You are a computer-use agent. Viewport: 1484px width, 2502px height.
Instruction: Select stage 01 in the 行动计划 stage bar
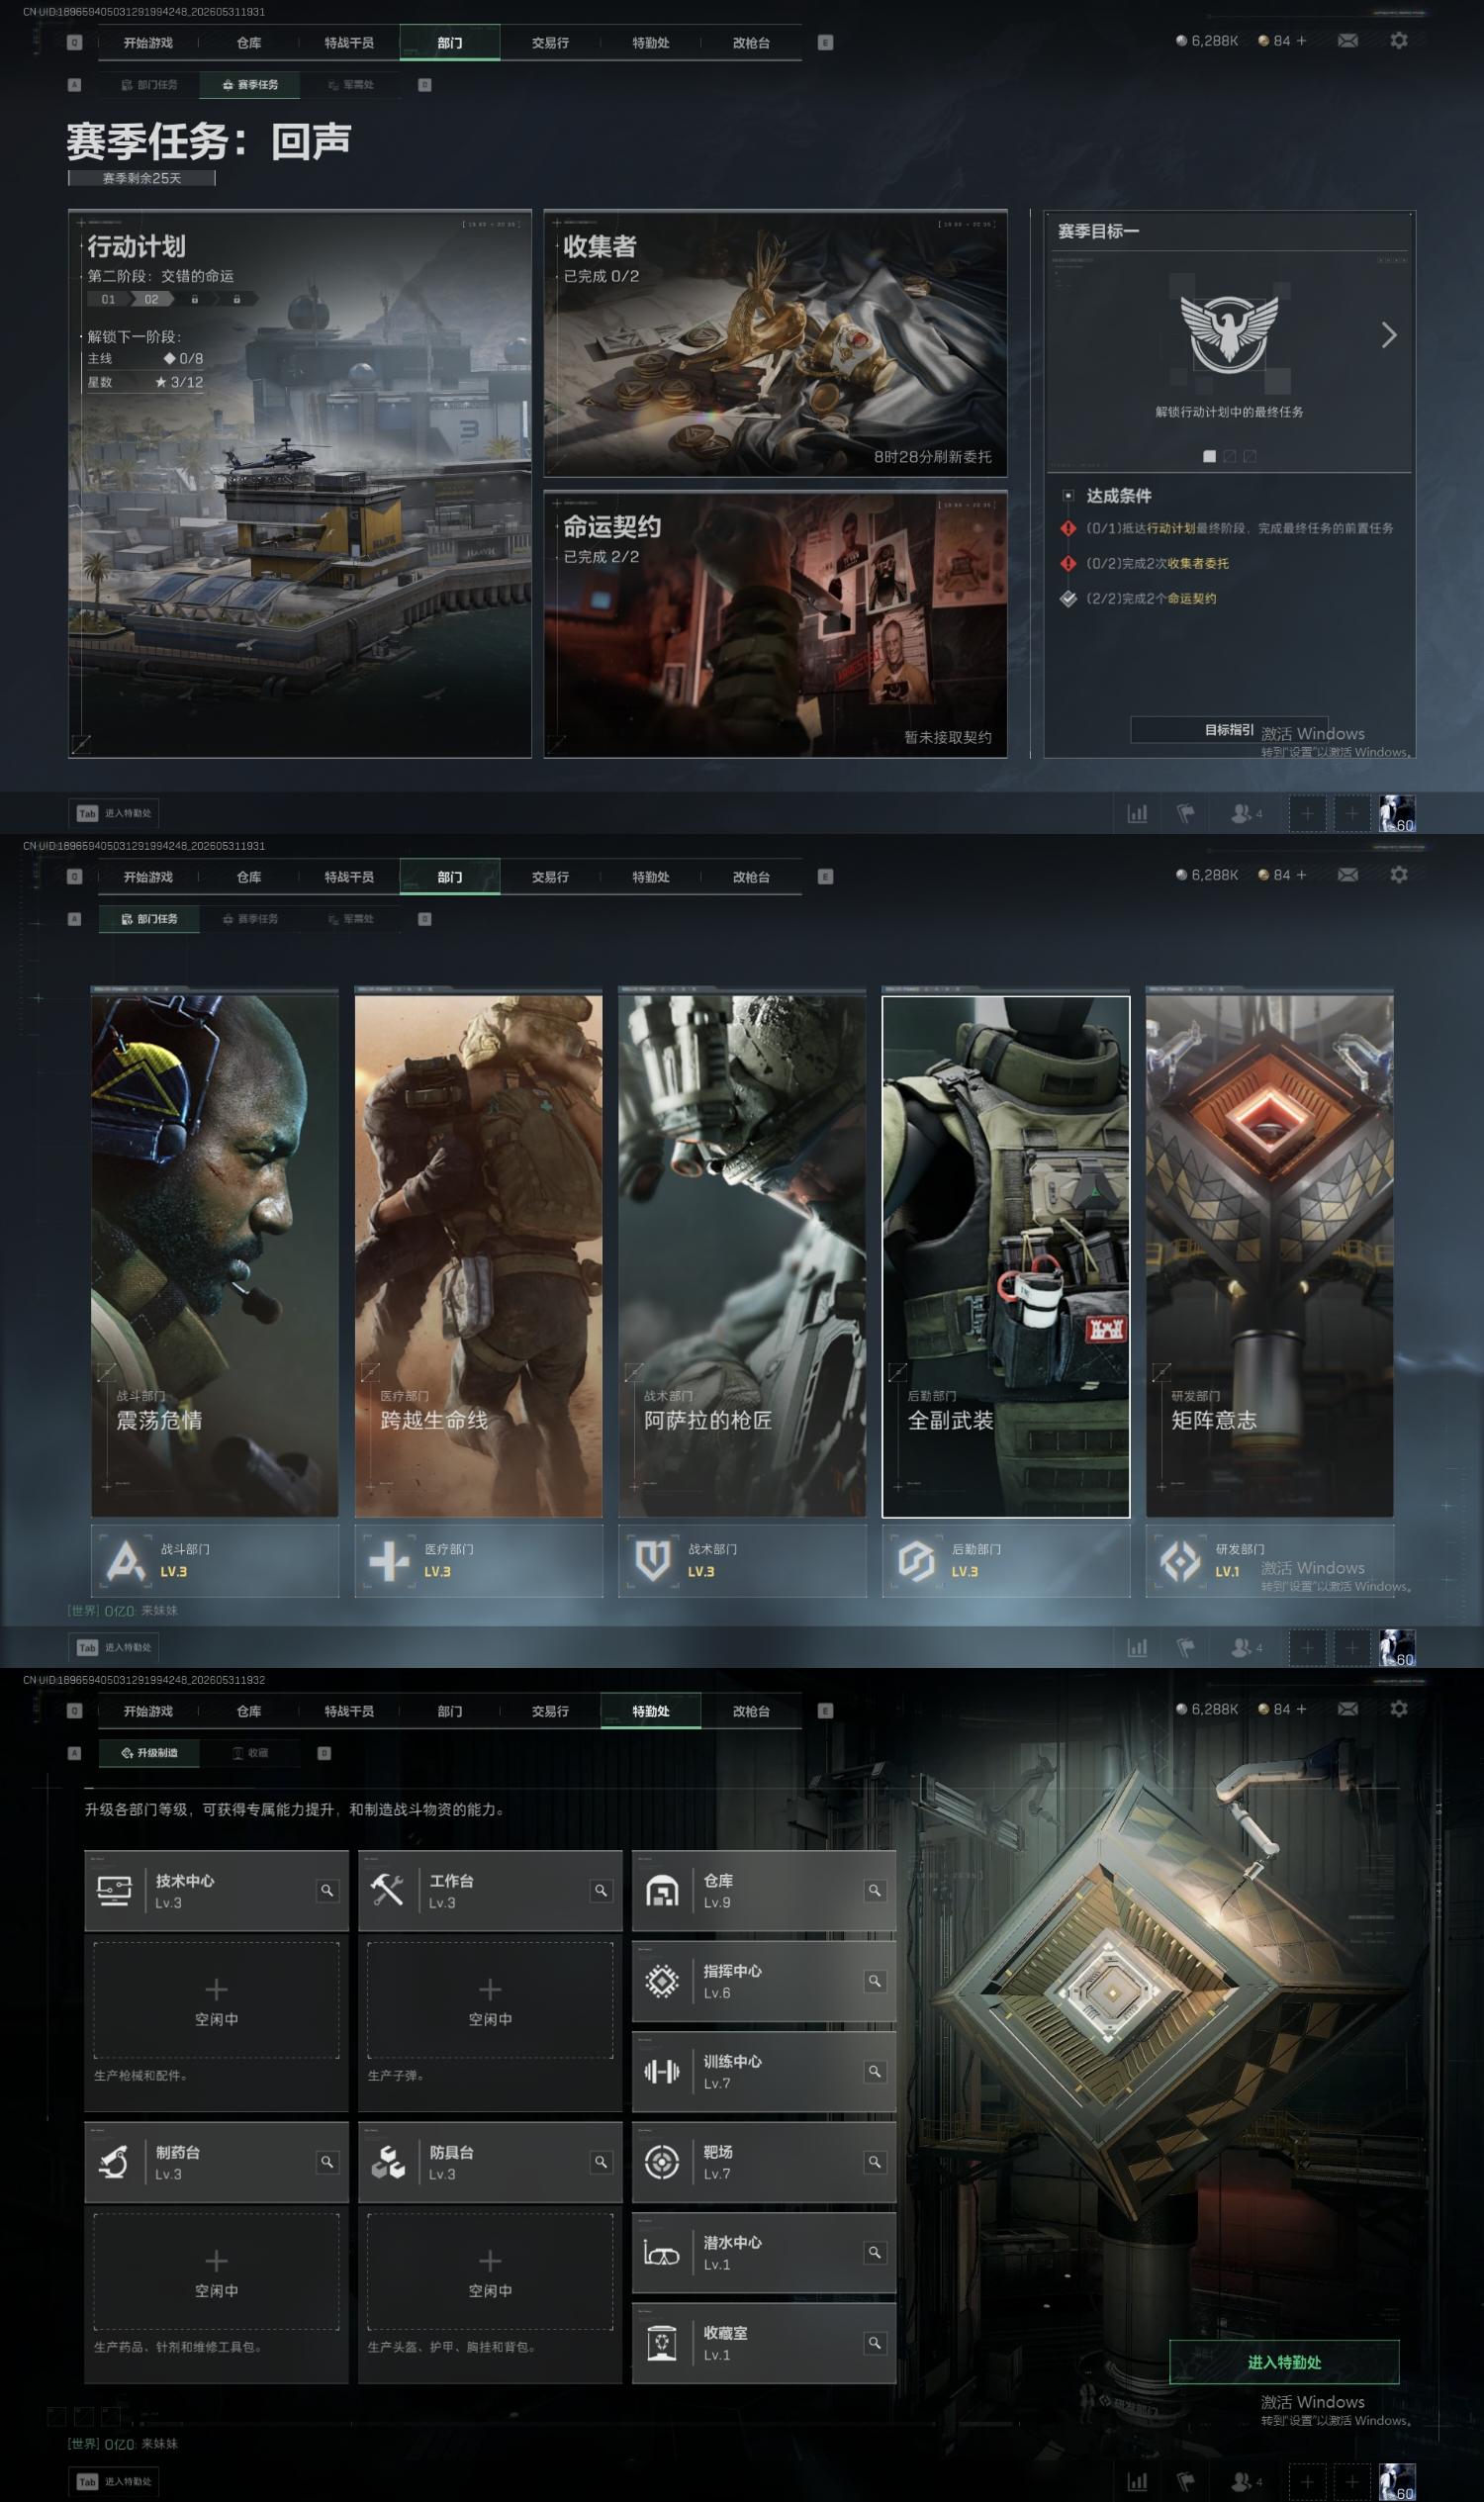click(x=108, y=299)
